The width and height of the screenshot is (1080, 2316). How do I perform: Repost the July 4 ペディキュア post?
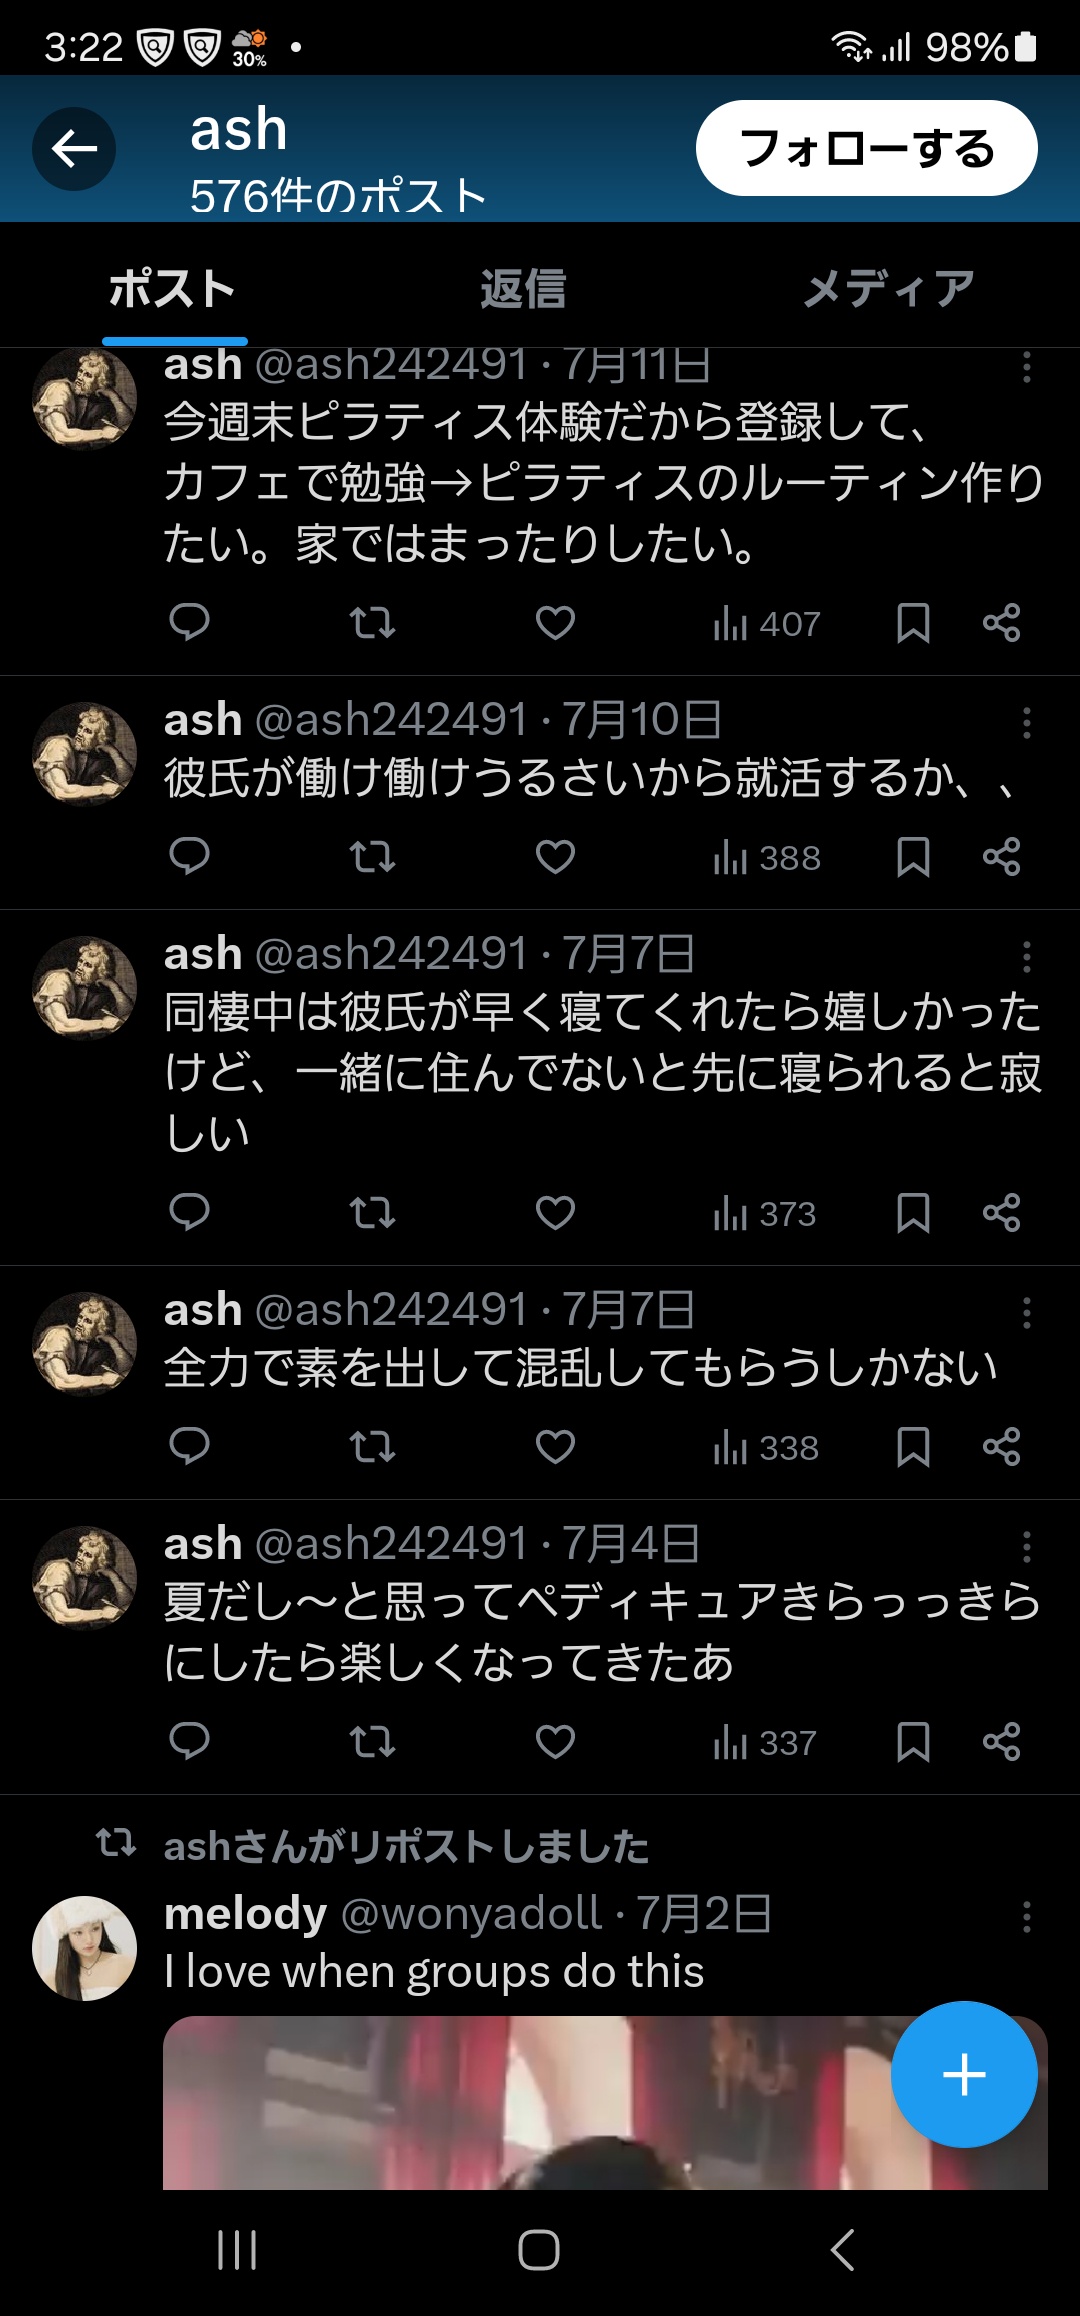pyautogui.click(x=372, y=1742)
